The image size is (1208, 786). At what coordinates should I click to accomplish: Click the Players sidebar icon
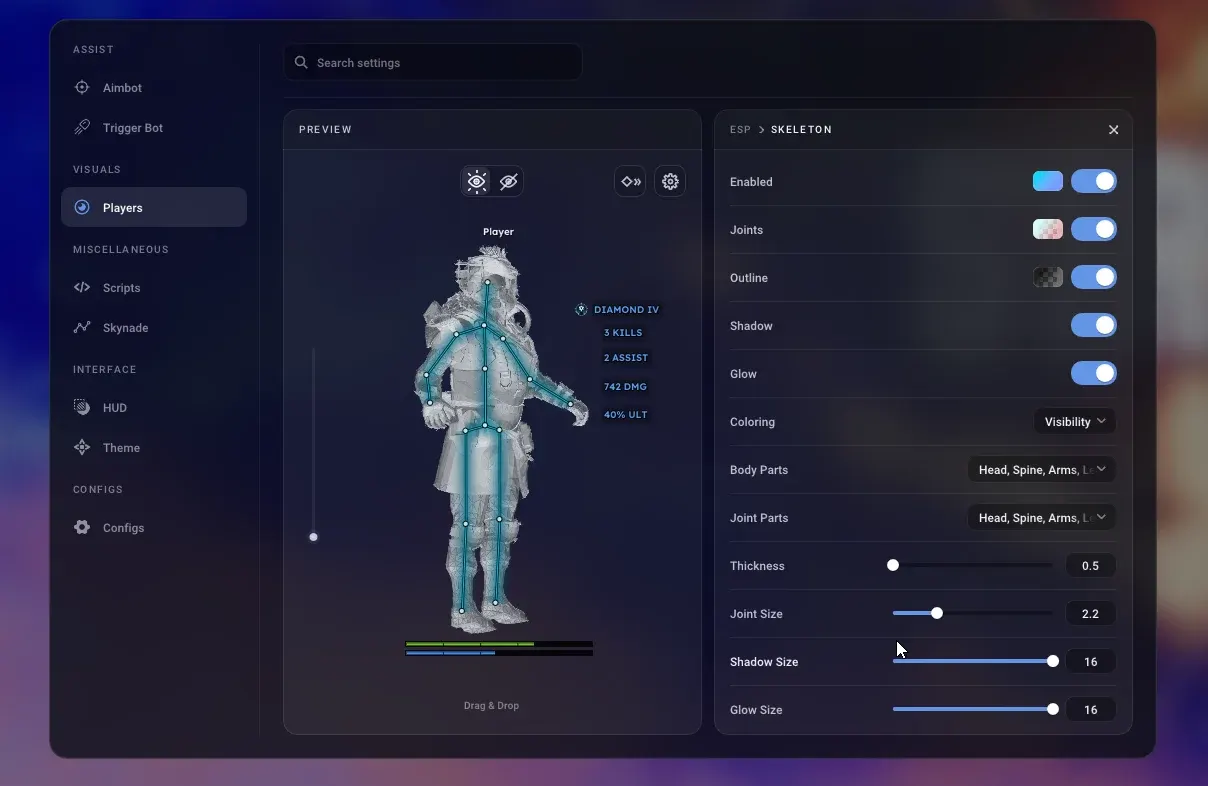point(82,208)
